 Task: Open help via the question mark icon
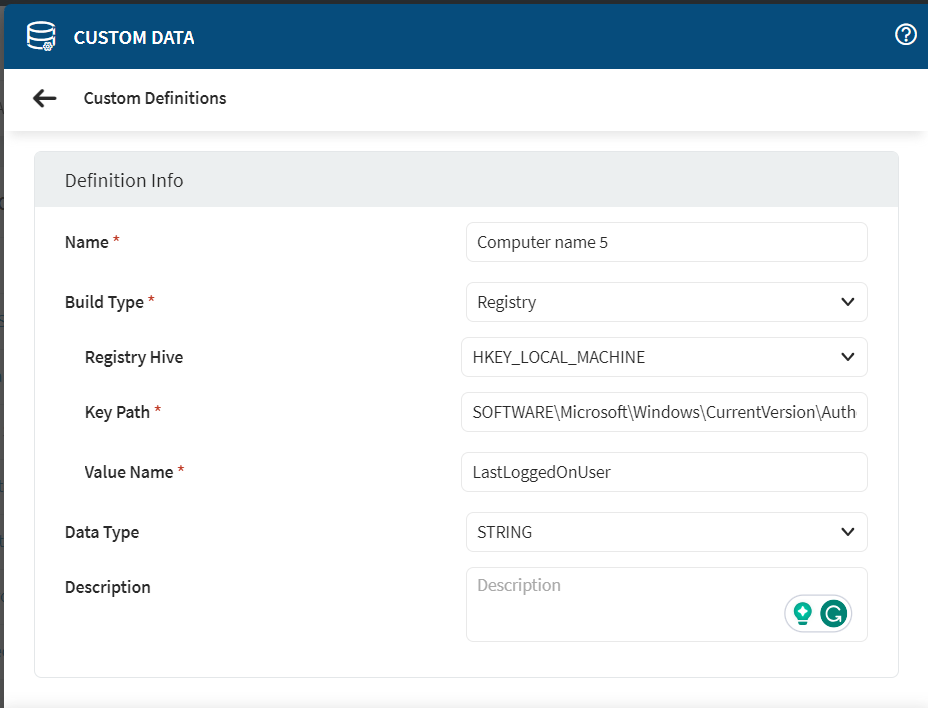[x=905, y=36]
